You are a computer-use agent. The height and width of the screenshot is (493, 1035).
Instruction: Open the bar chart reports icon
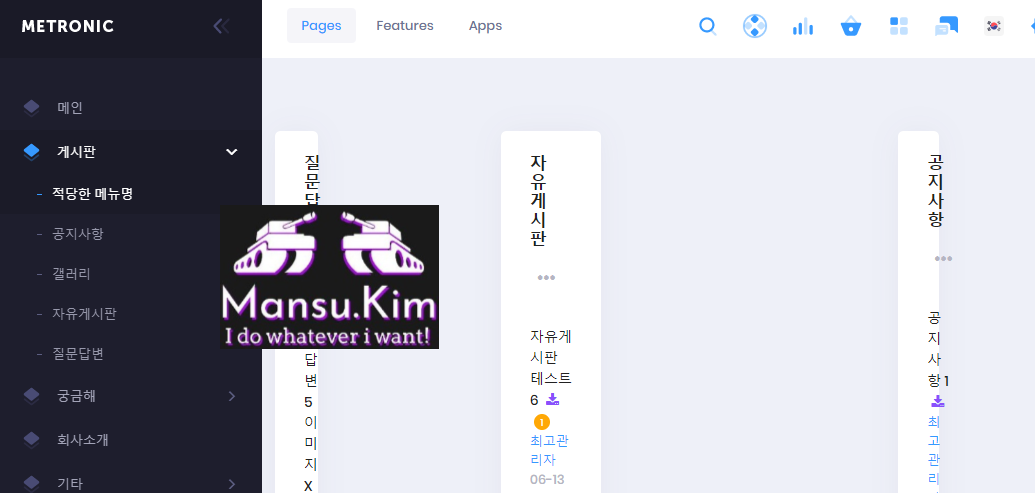pos(802,26)
